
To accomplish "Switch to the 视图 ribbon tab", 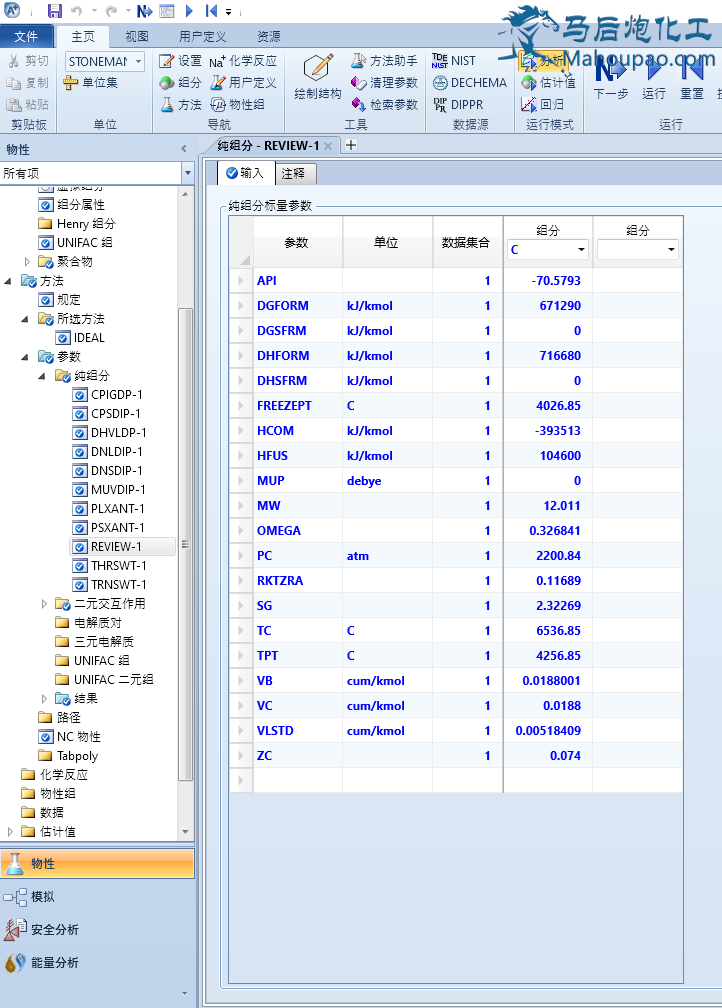I will click(x=137, y=36).
